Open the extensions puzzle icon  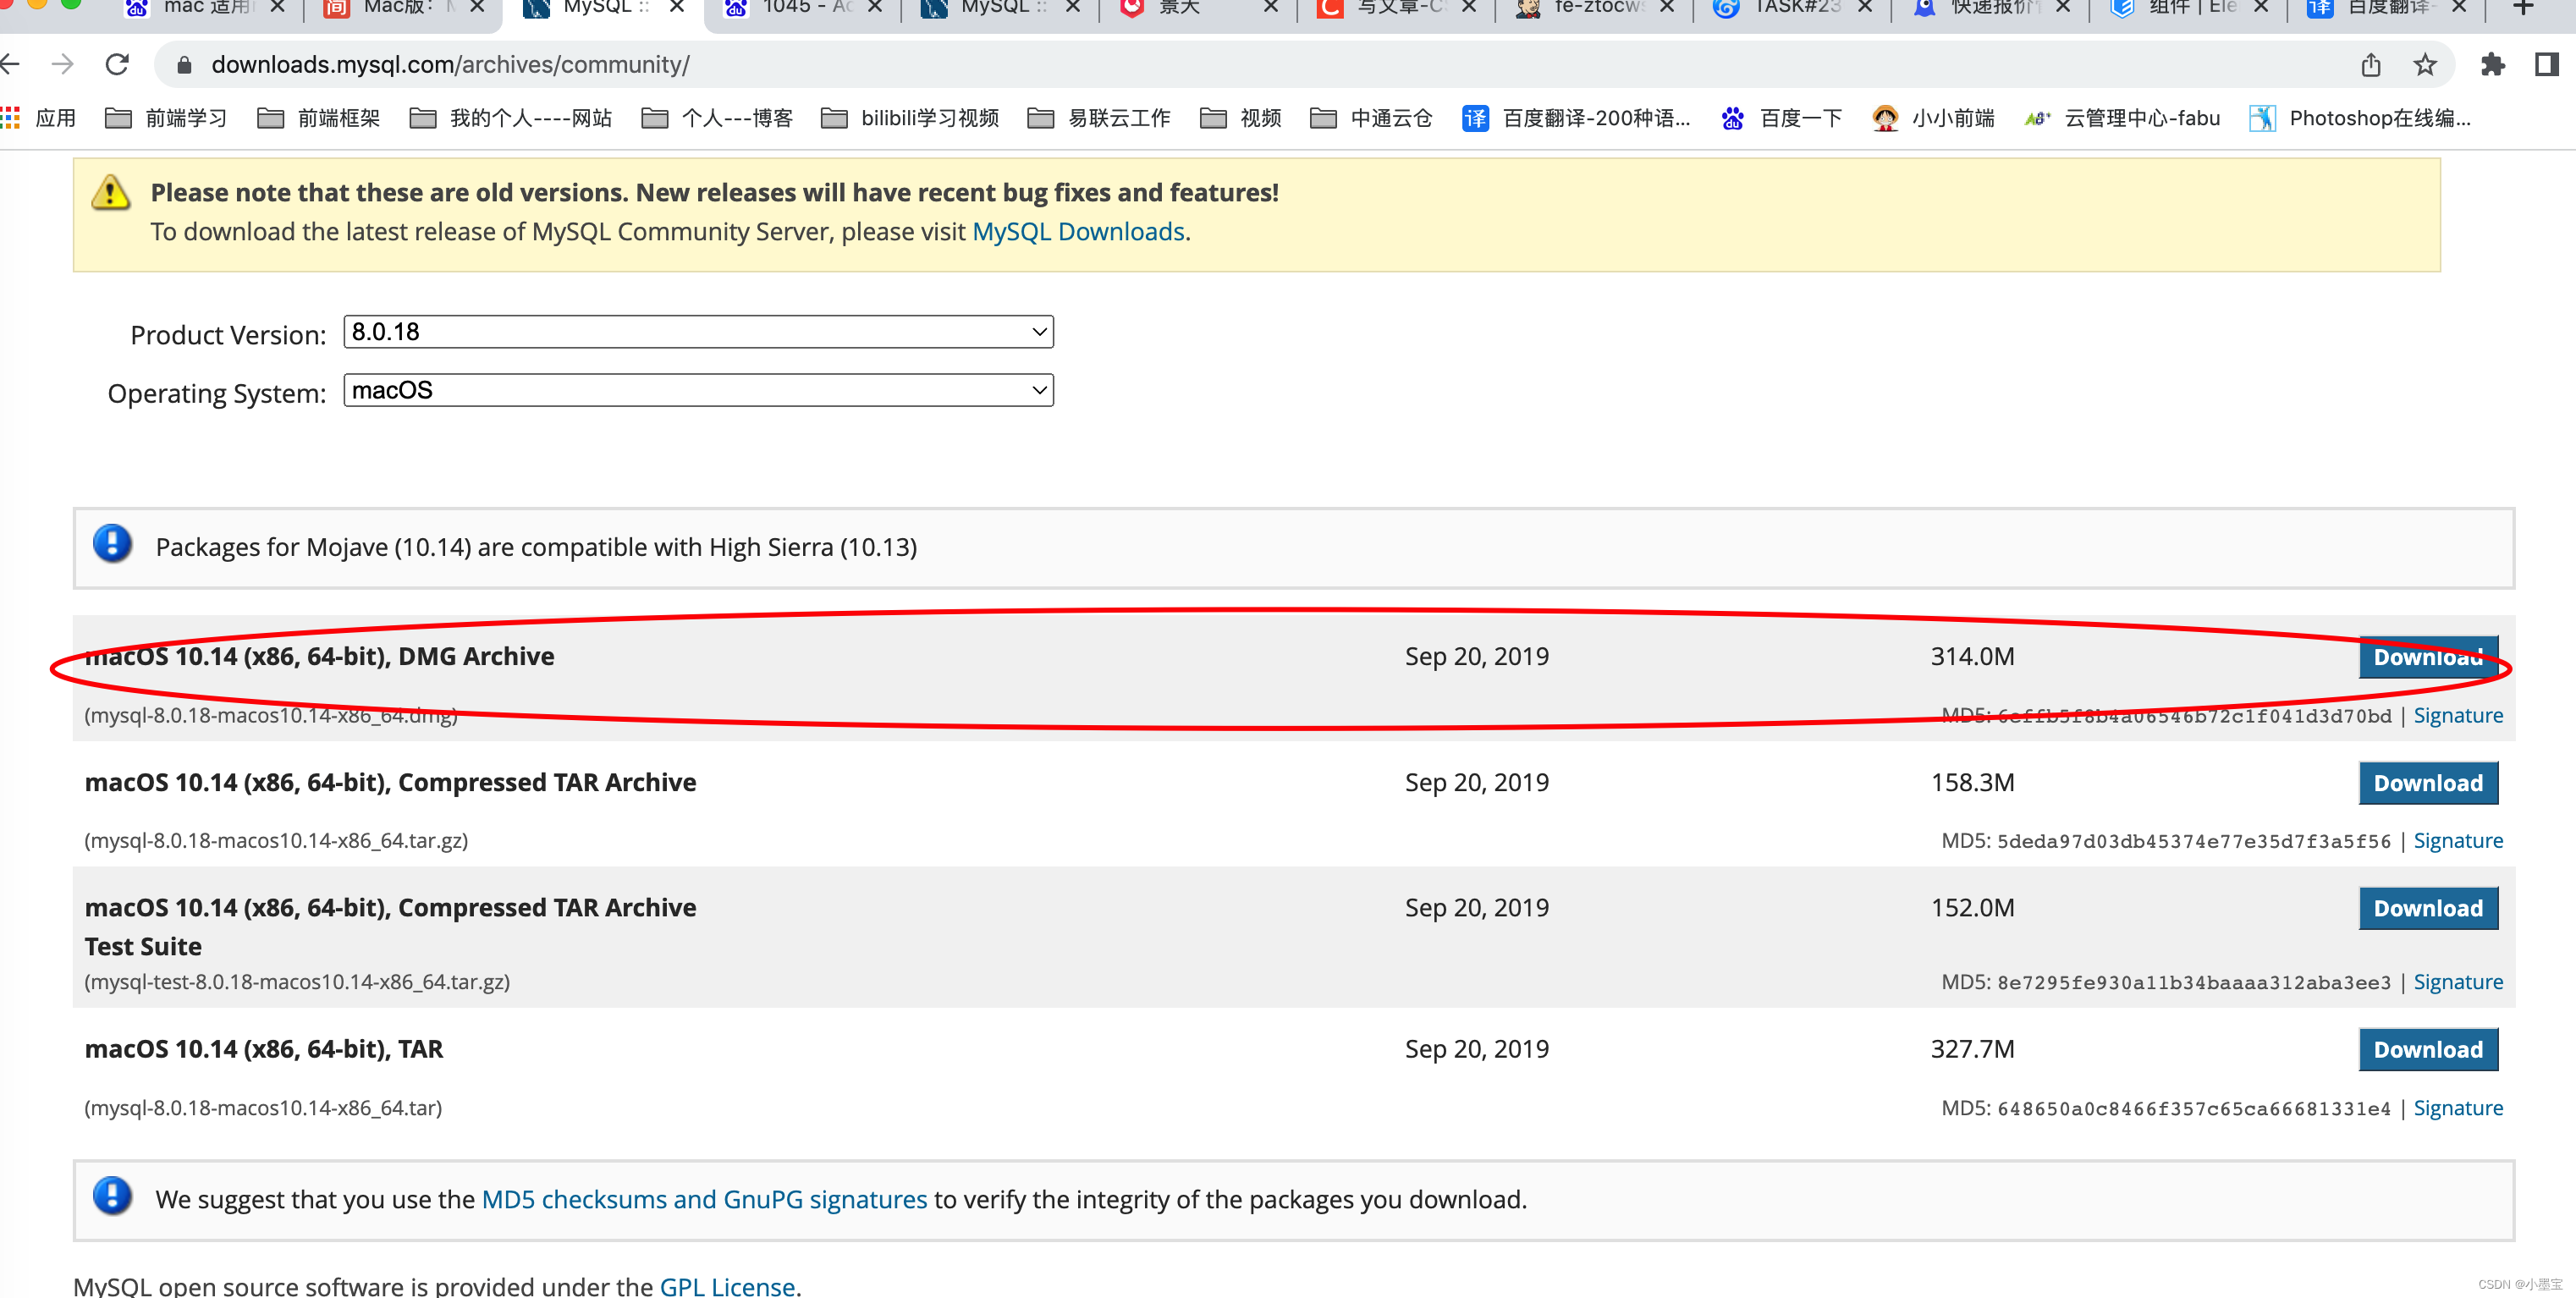(x=2493, y=65)
